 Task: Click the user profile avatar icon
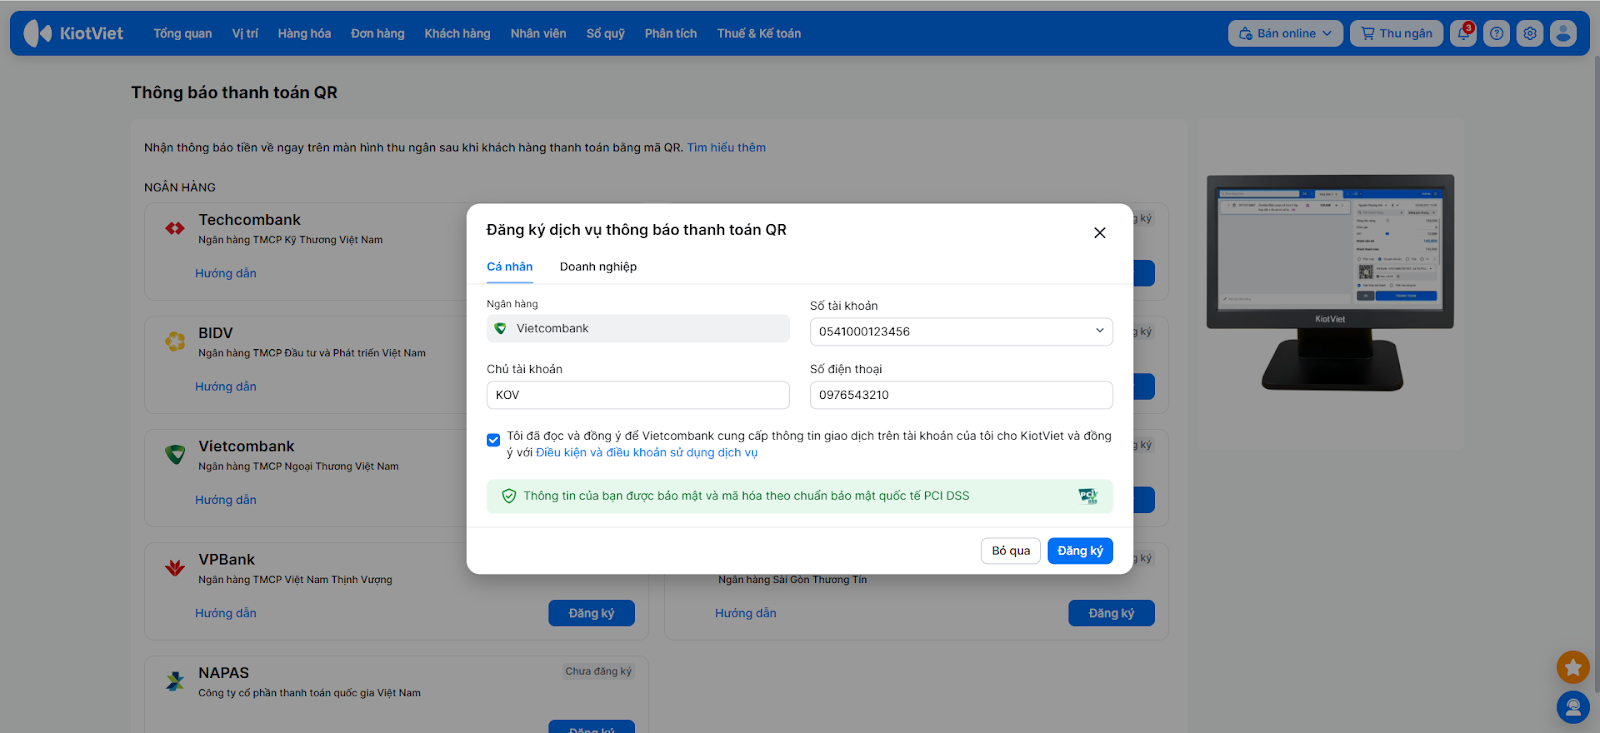click(x=1563, y=34)
